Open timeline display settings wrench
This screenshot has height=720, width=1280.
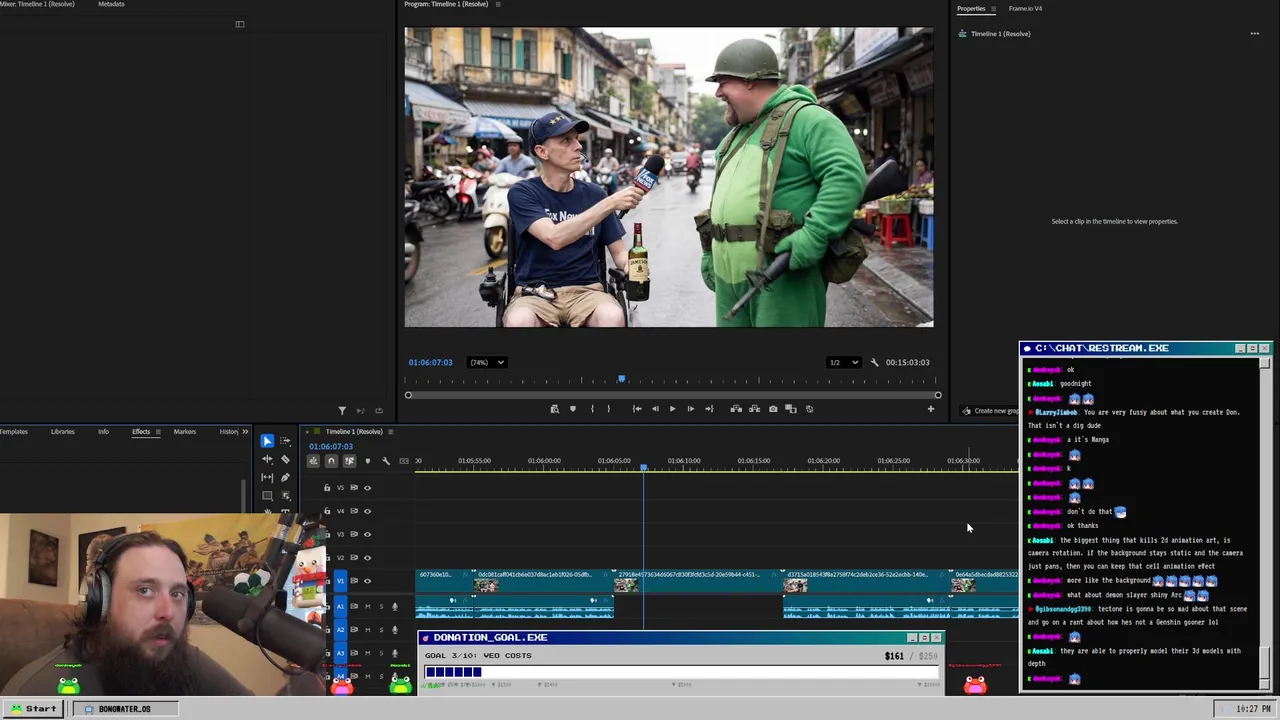click(x=386, y=461)
